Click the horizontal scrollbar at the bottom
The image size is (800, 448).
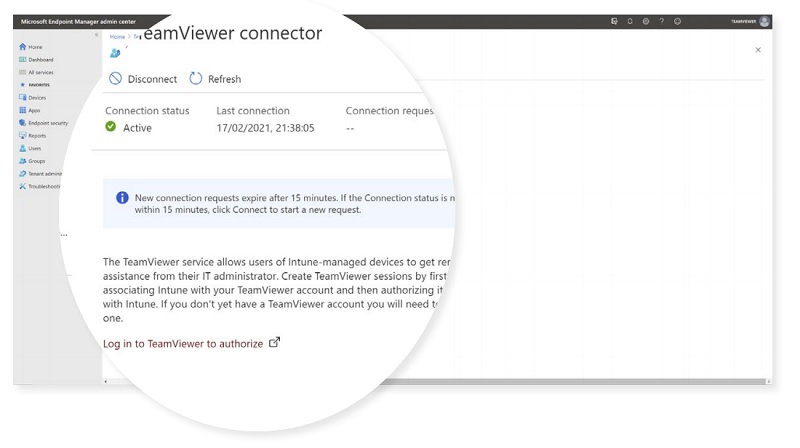pyautogui.click(x=571, y=381)
